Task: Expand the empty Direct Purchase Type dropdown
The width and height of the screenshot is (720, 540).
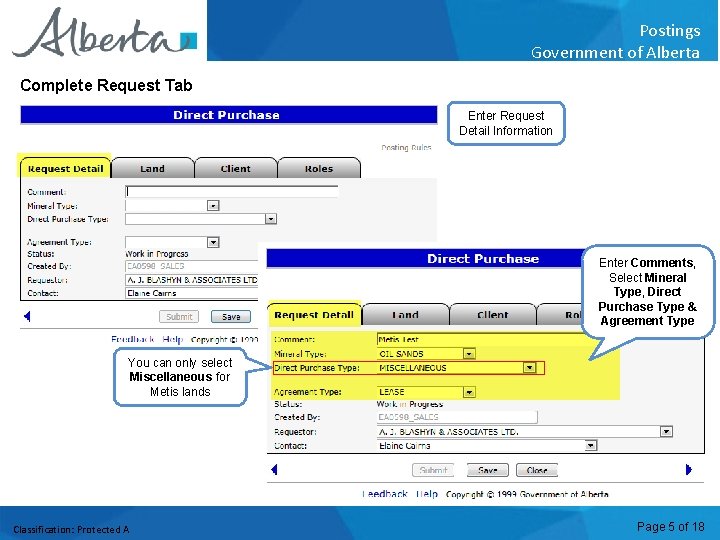Action: point(271,219)
